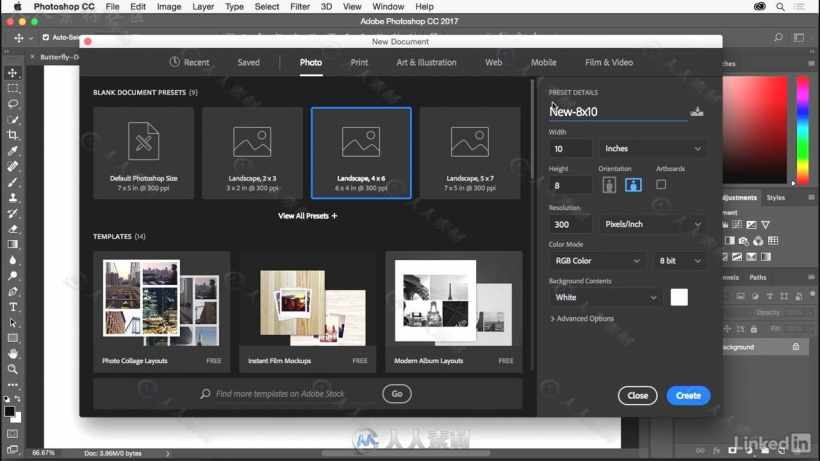Viewport: 820px width, 461px height.
Task: Select the History Brush tool
Action: pos(13,213)
